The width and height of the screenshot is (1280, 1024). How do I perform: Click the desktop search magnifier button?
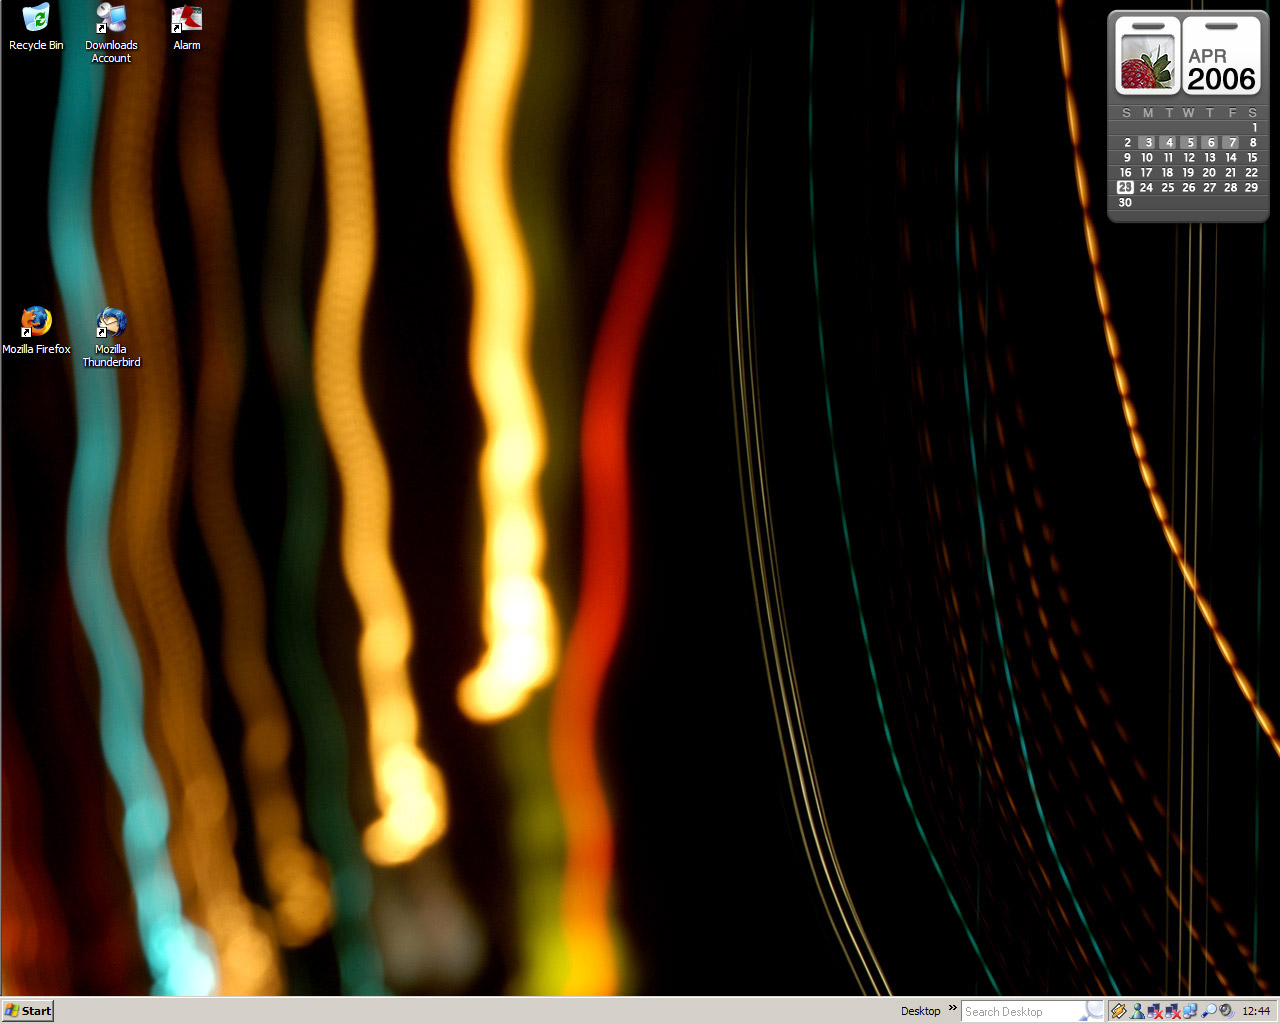1092,1011
